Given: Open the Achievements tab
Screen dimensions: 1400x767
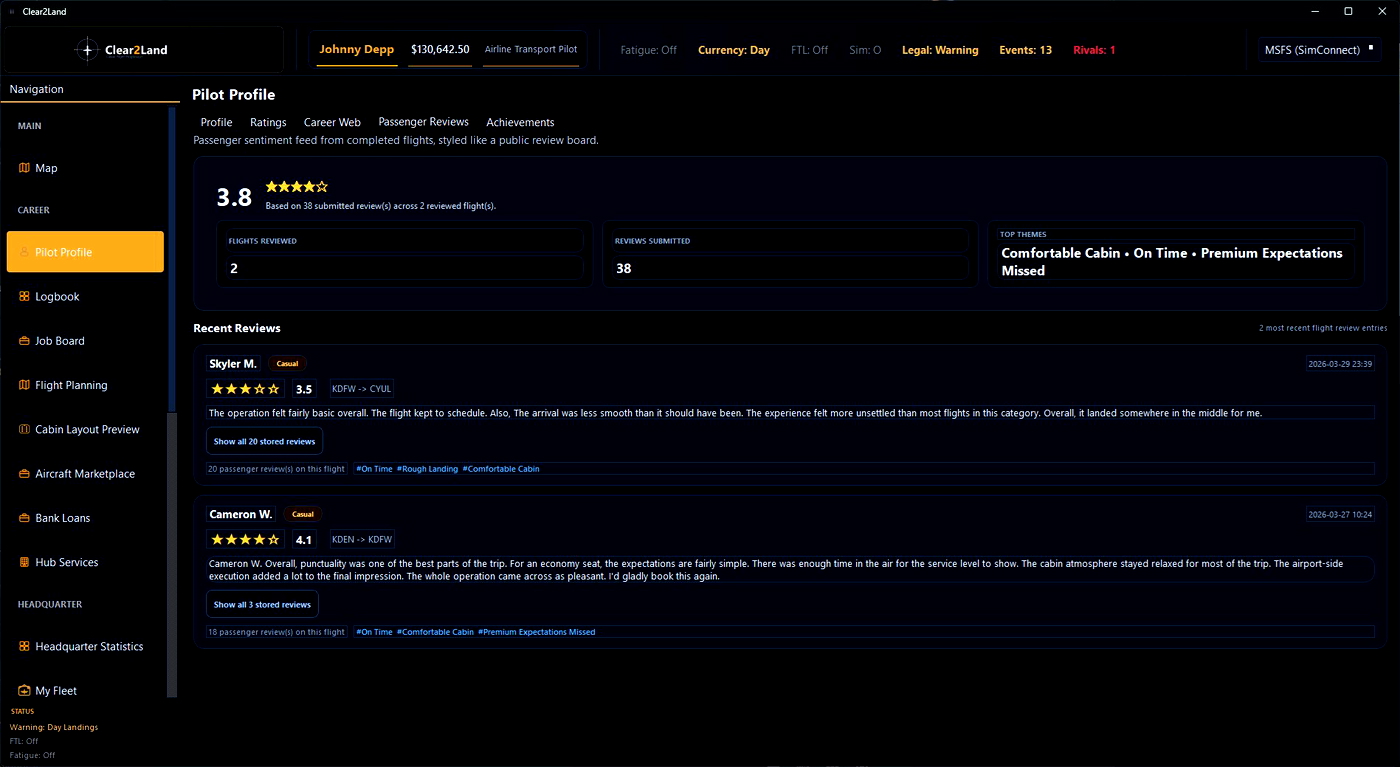Looking at the screenshot, I should tap(520, 122).
